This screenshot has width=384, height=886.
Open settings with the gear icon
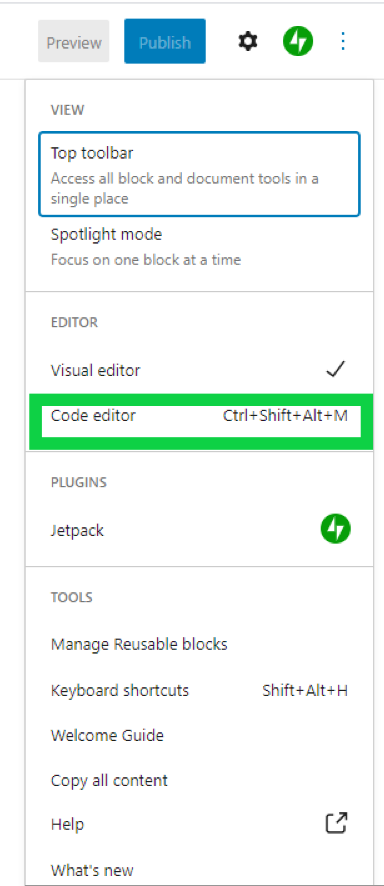point(247,42)
